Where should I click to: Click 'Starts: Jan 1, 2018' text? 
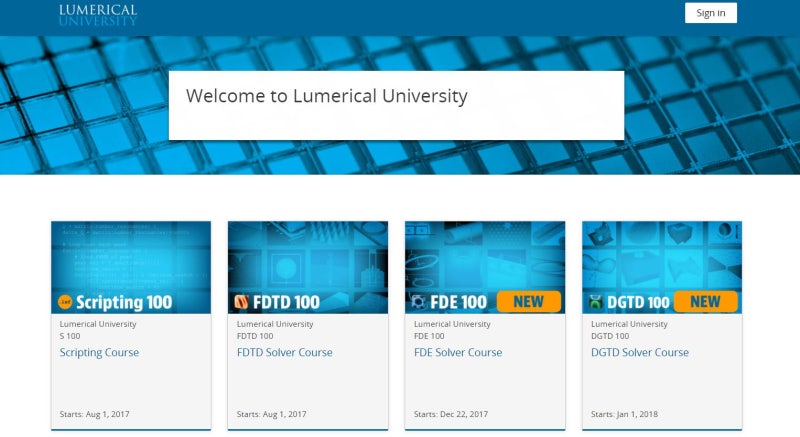(624, 414)
